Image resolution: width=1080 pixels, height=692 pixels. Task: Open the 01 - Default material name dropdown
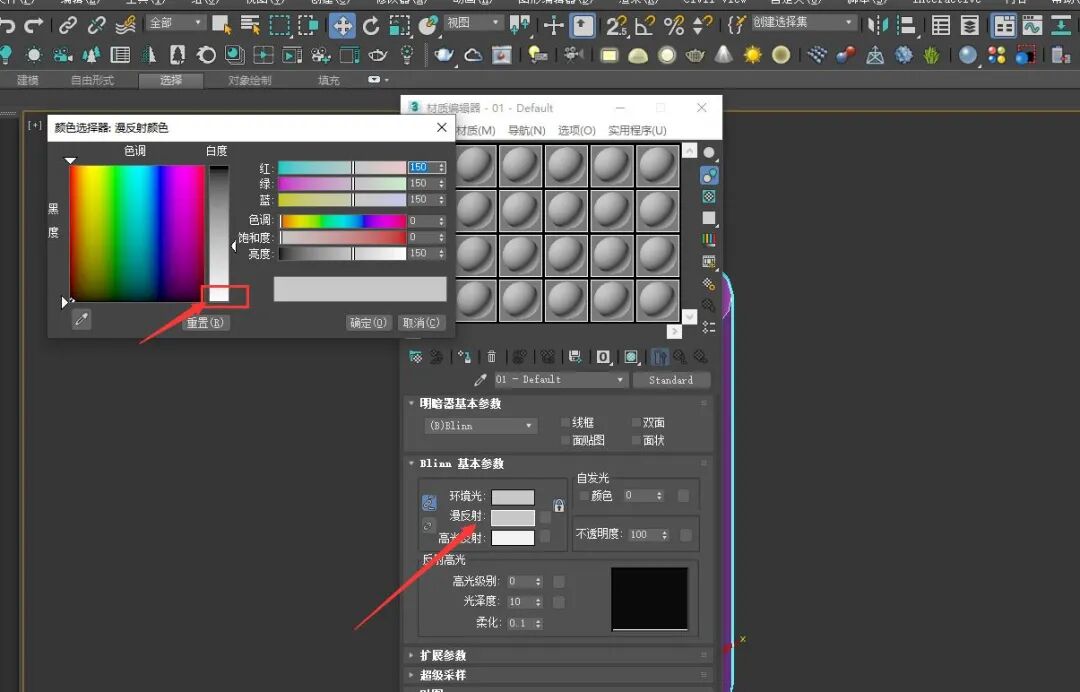point(559,379)
